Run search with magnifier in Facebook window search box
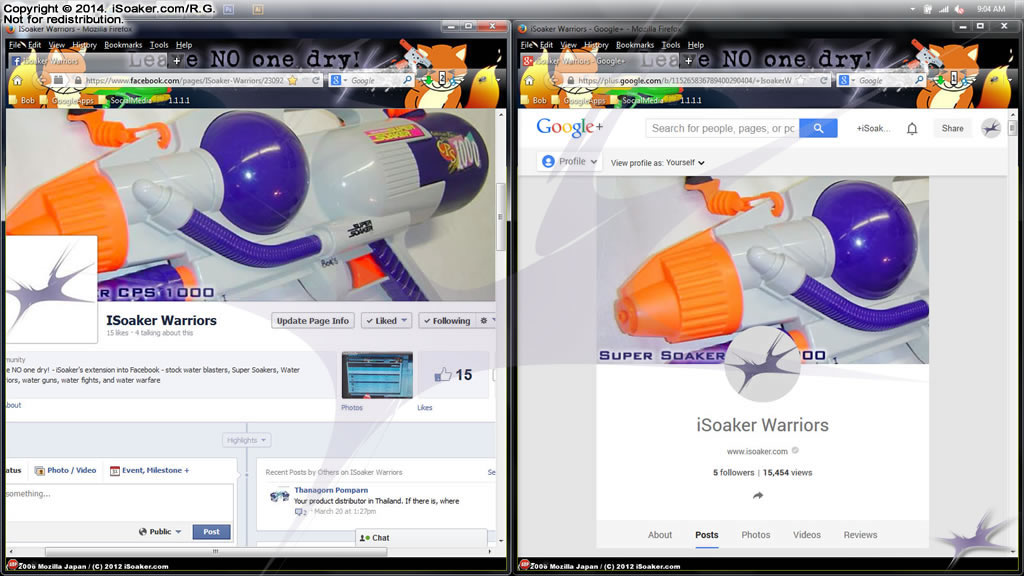 click(x=408, y=80)
